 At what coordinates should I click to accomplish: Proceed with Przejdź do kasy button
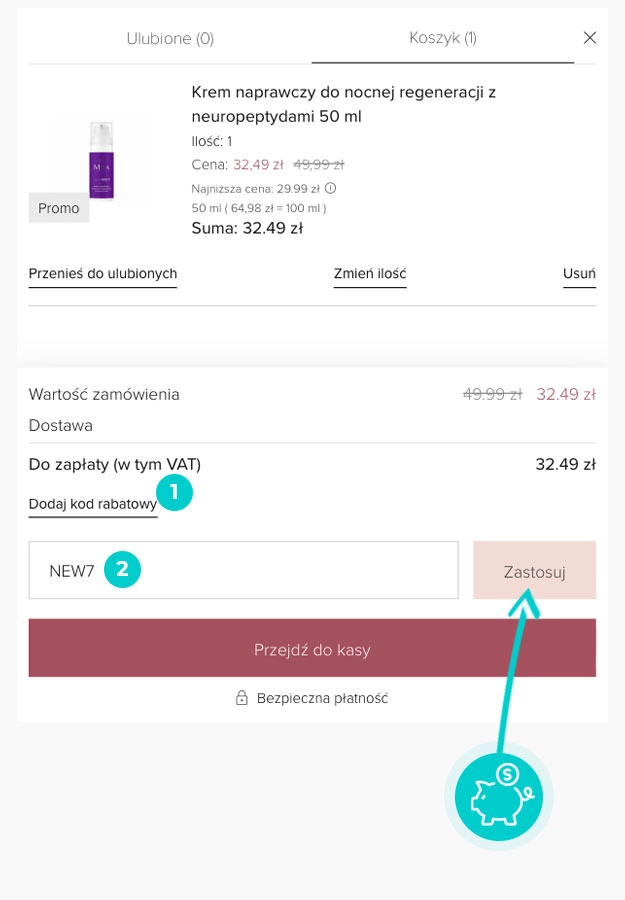(x=312, y=649)
